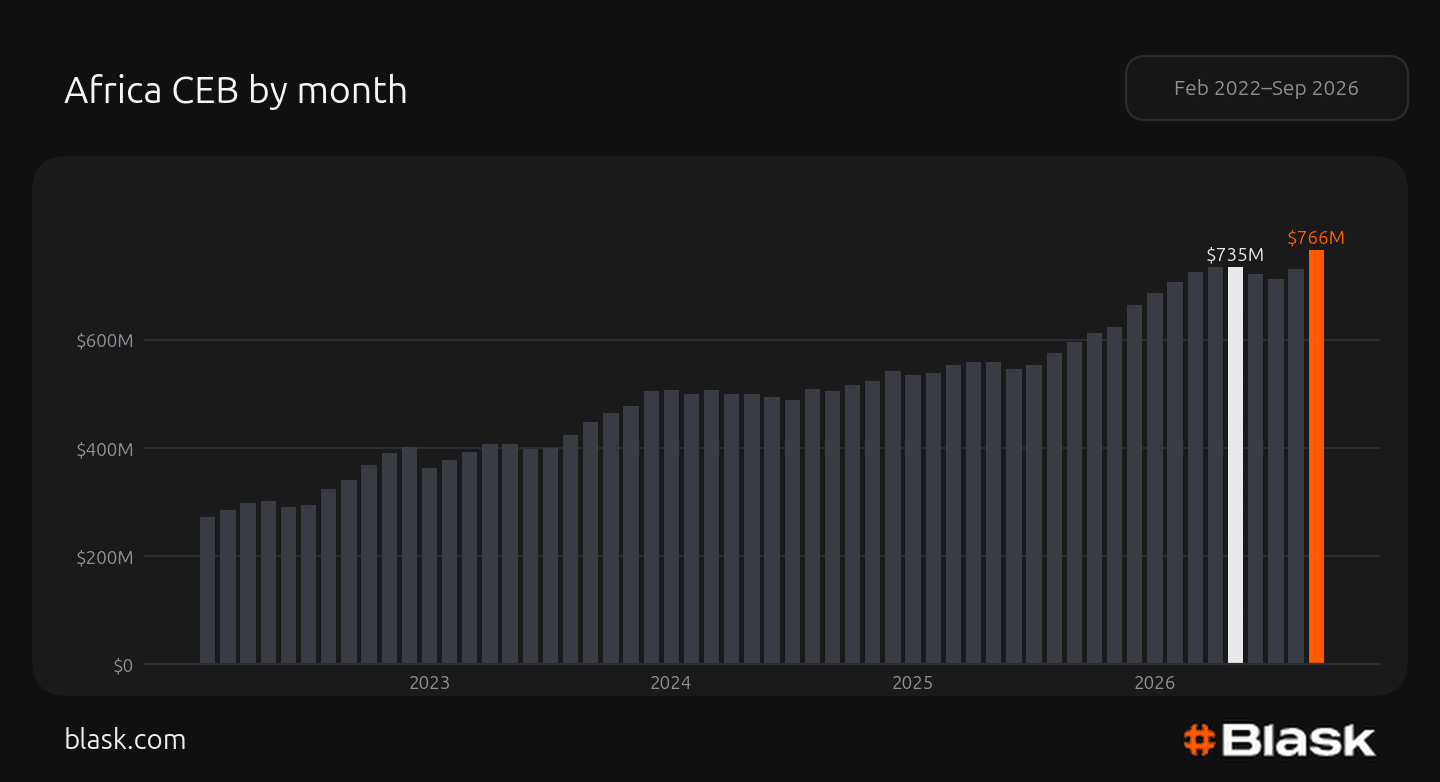Click the Blask hashtag logo icon
This screenshot has height=782, width=1440.
pos(1199,740)
